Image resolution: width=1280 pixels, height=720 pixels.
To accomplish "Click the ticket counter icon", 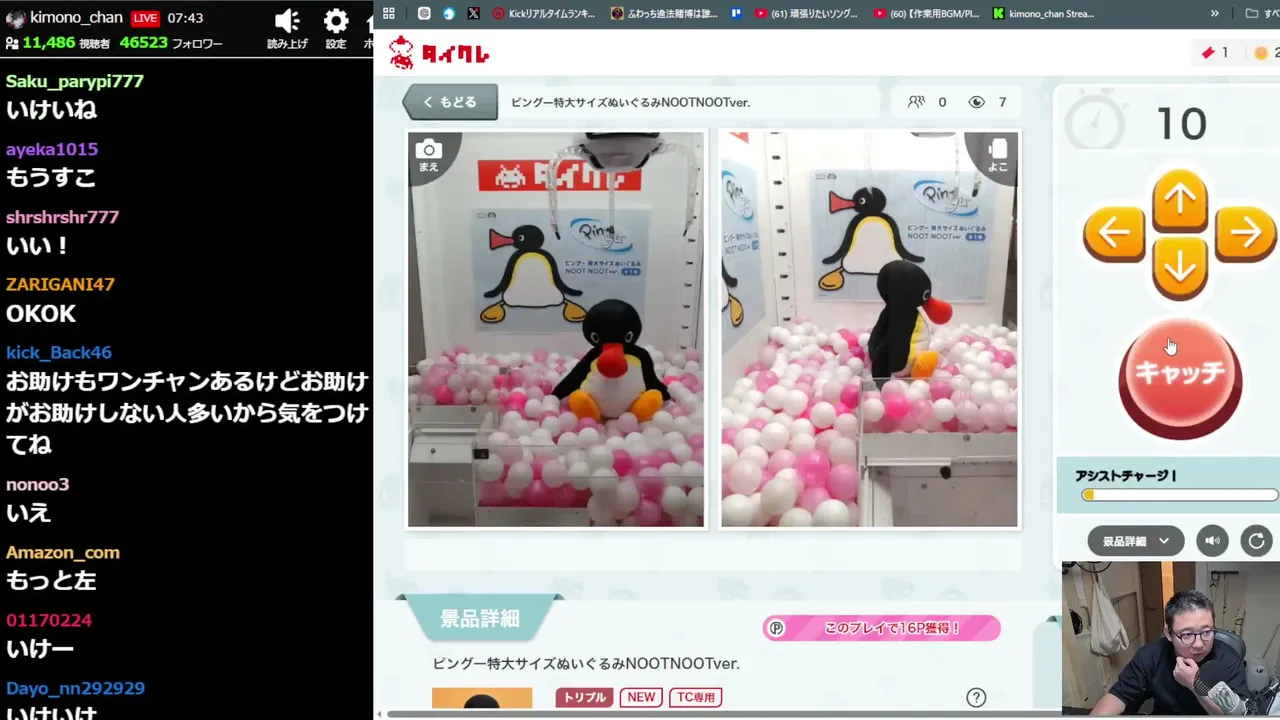I will point(1208,53).
